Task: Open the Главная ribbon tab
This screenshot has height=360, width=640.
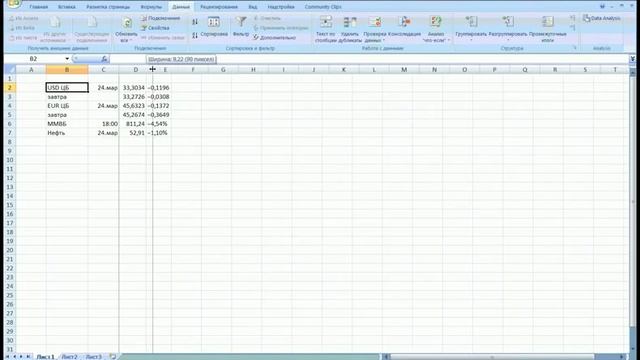Action: 39,7
